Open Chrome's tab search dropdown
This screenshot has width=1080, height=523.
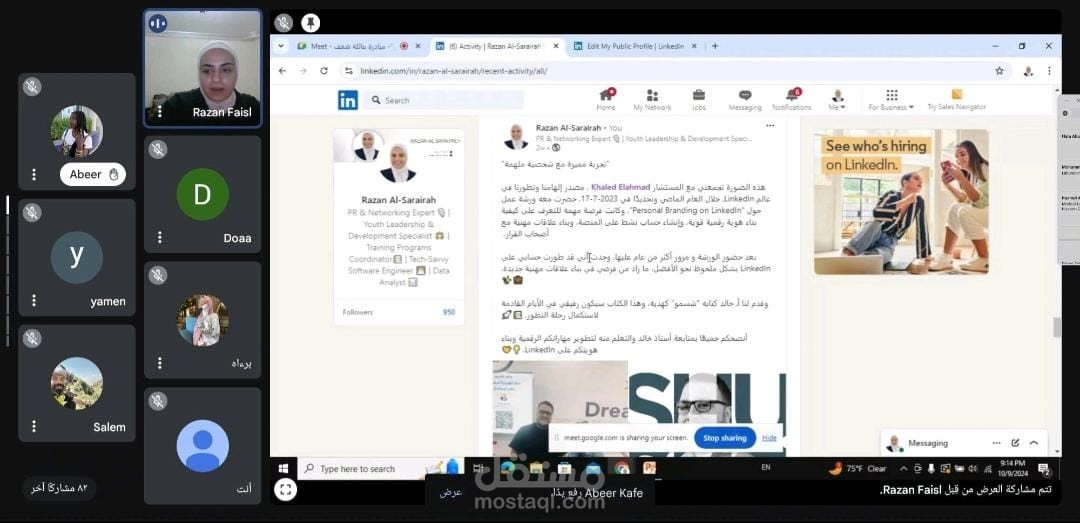tap(280, 46)
